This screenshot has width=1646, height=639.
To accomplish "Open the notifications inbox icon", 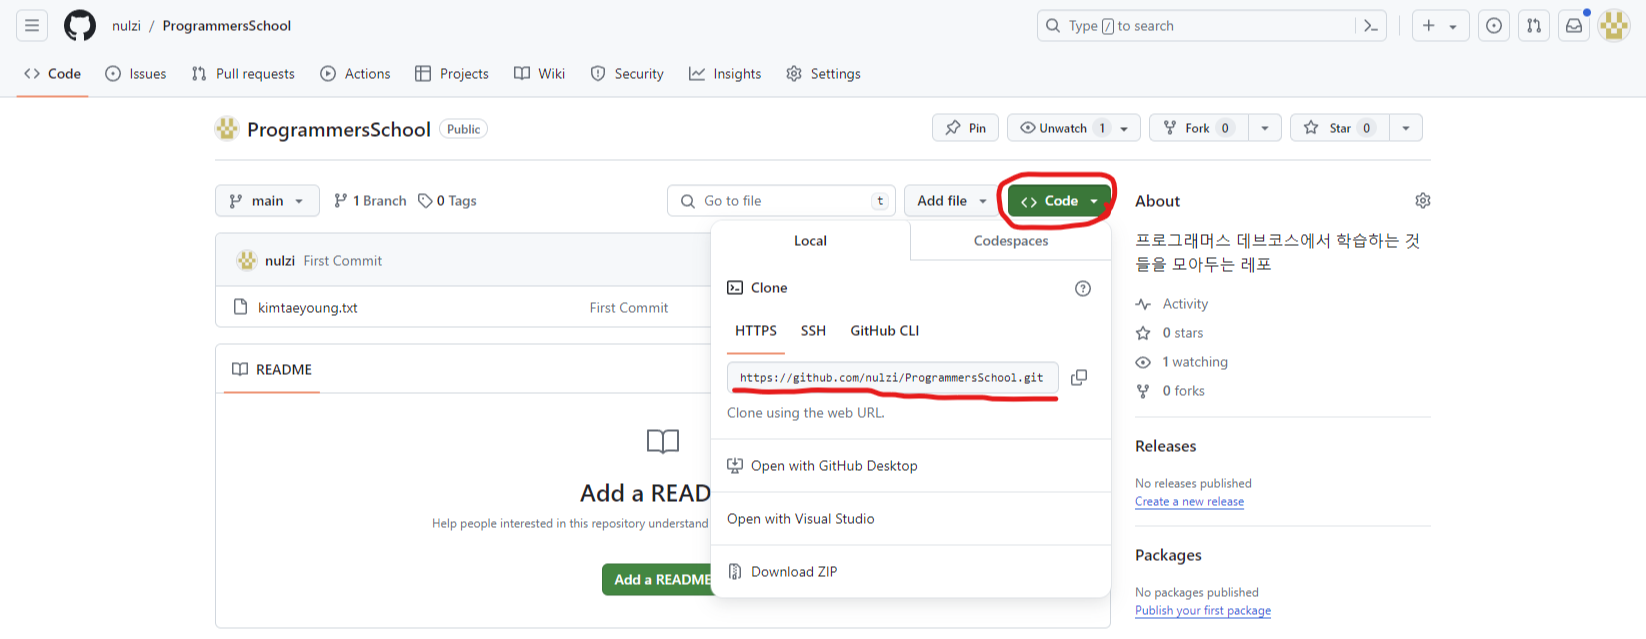I will pyautogui.click(x=1574, y=26).
